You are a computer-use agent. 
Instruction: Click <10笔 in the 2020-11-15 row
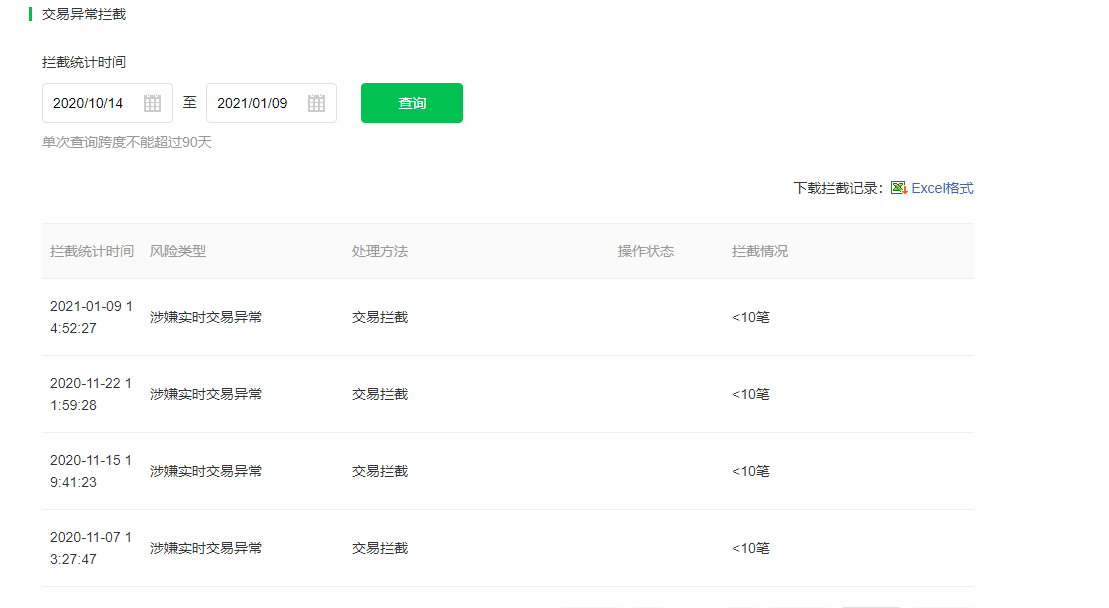pos(750,472)
